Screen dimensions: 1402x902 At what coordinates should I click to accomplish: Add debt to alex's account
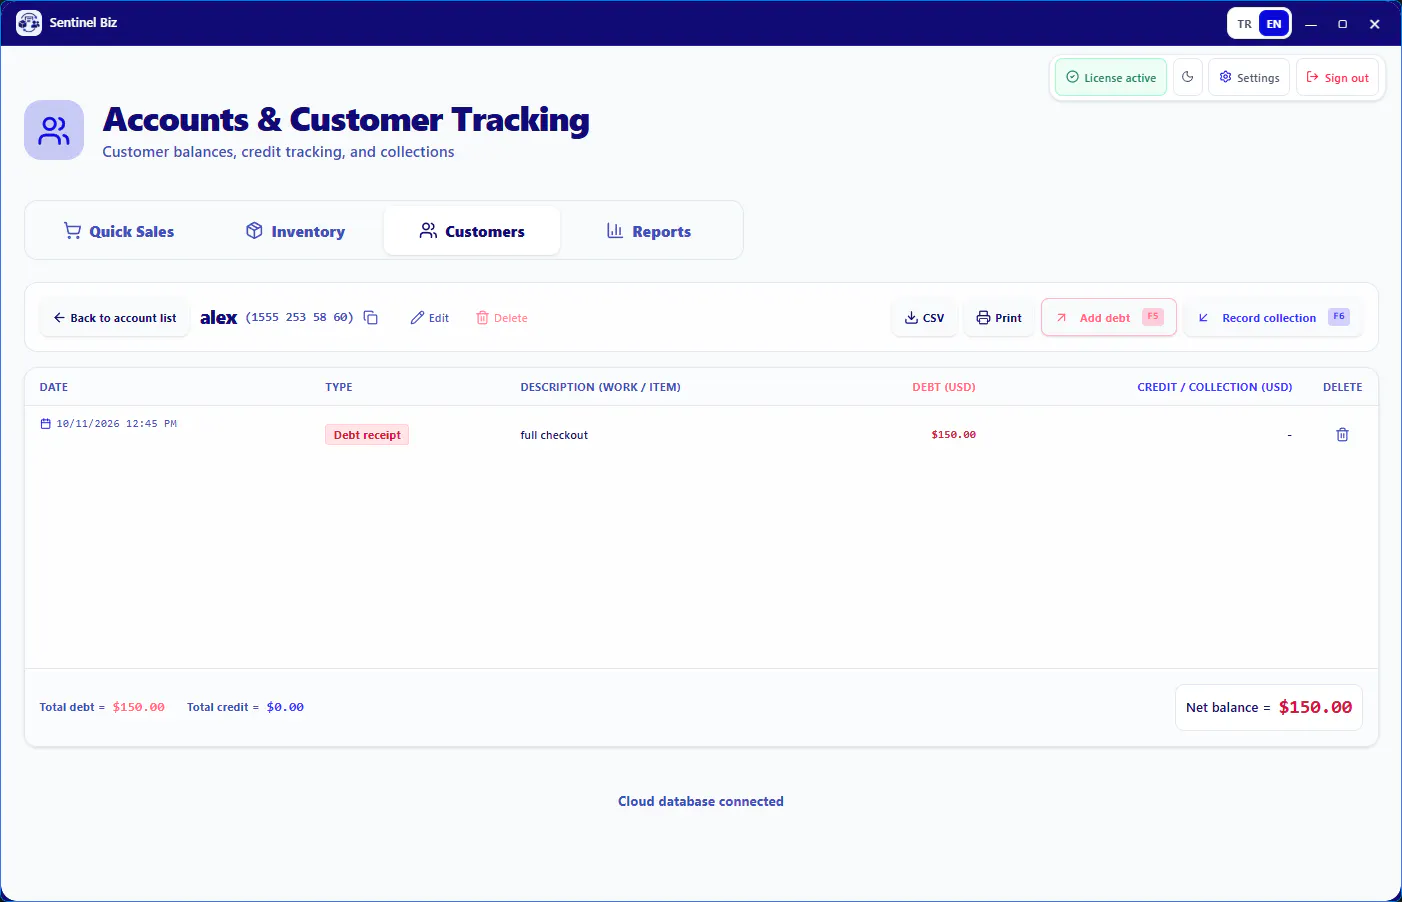click(x=1109, y=318)
